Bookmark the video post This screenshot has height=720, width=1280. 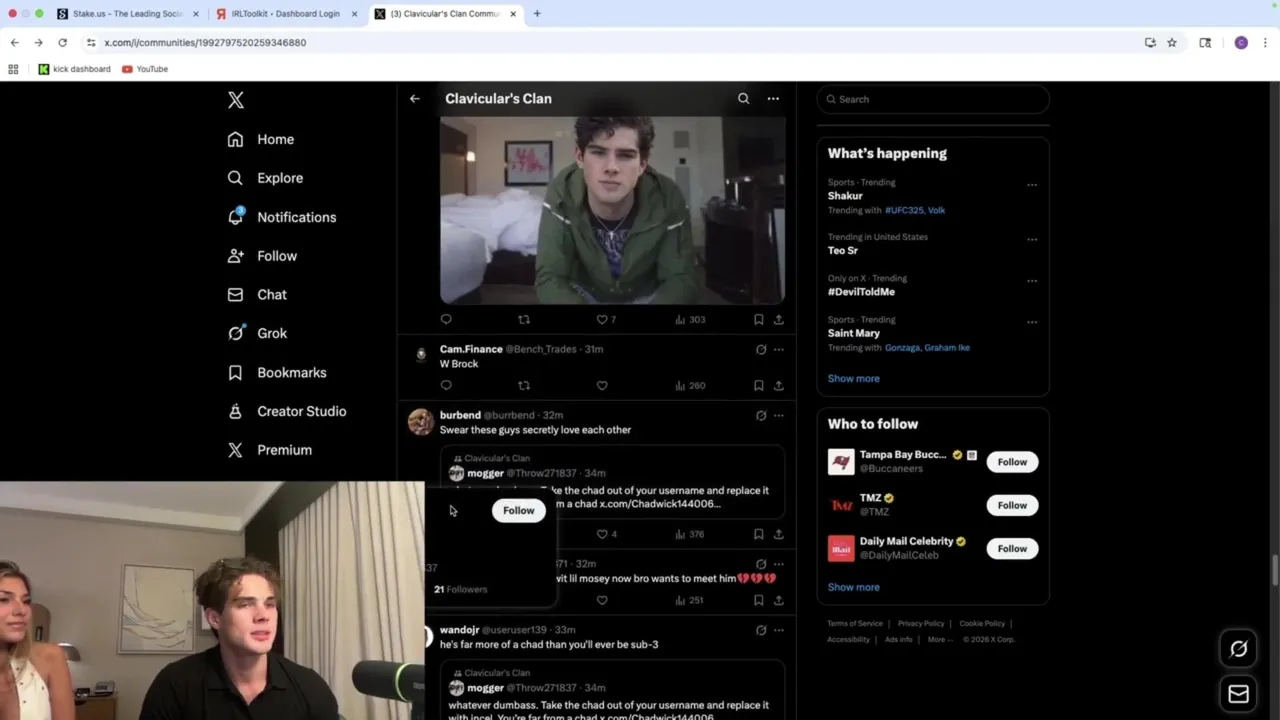(758, 320)
